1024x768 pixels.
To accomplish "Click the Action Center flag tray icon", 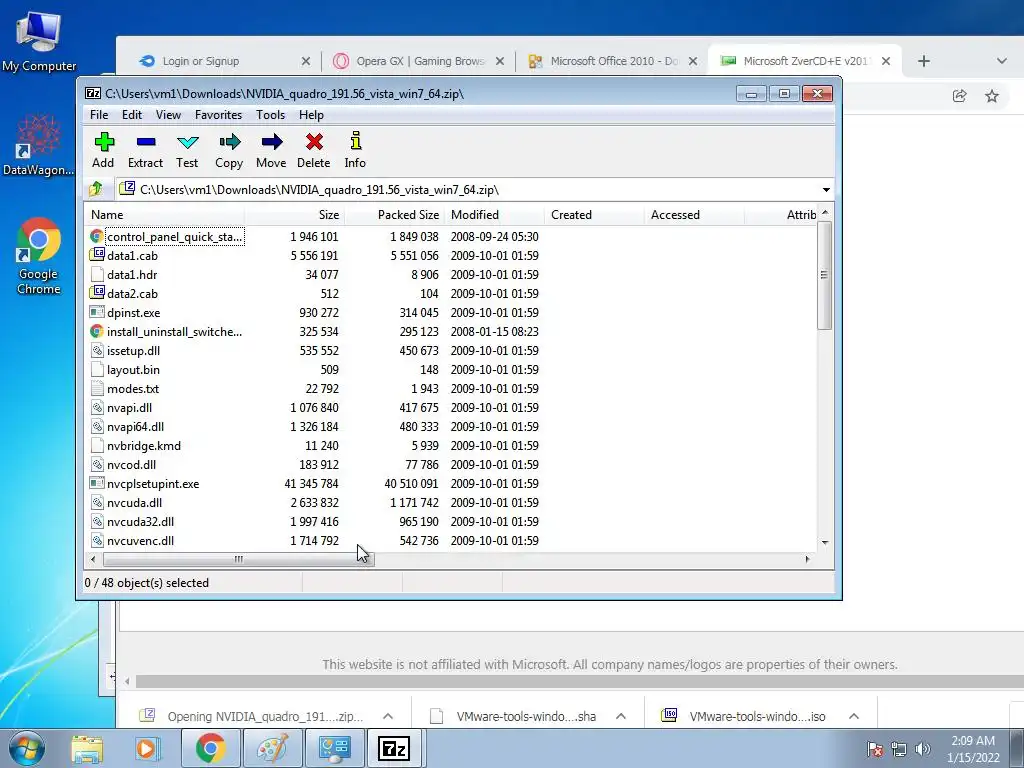I will (x=875, y=749).
